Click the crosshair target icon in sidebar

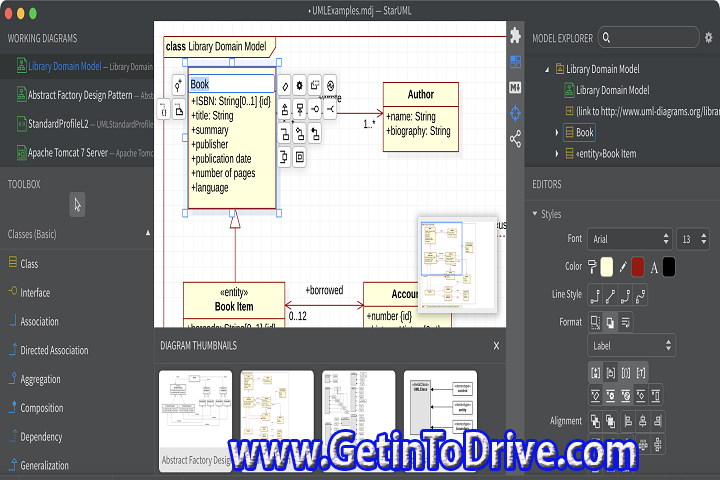[515, 113]
